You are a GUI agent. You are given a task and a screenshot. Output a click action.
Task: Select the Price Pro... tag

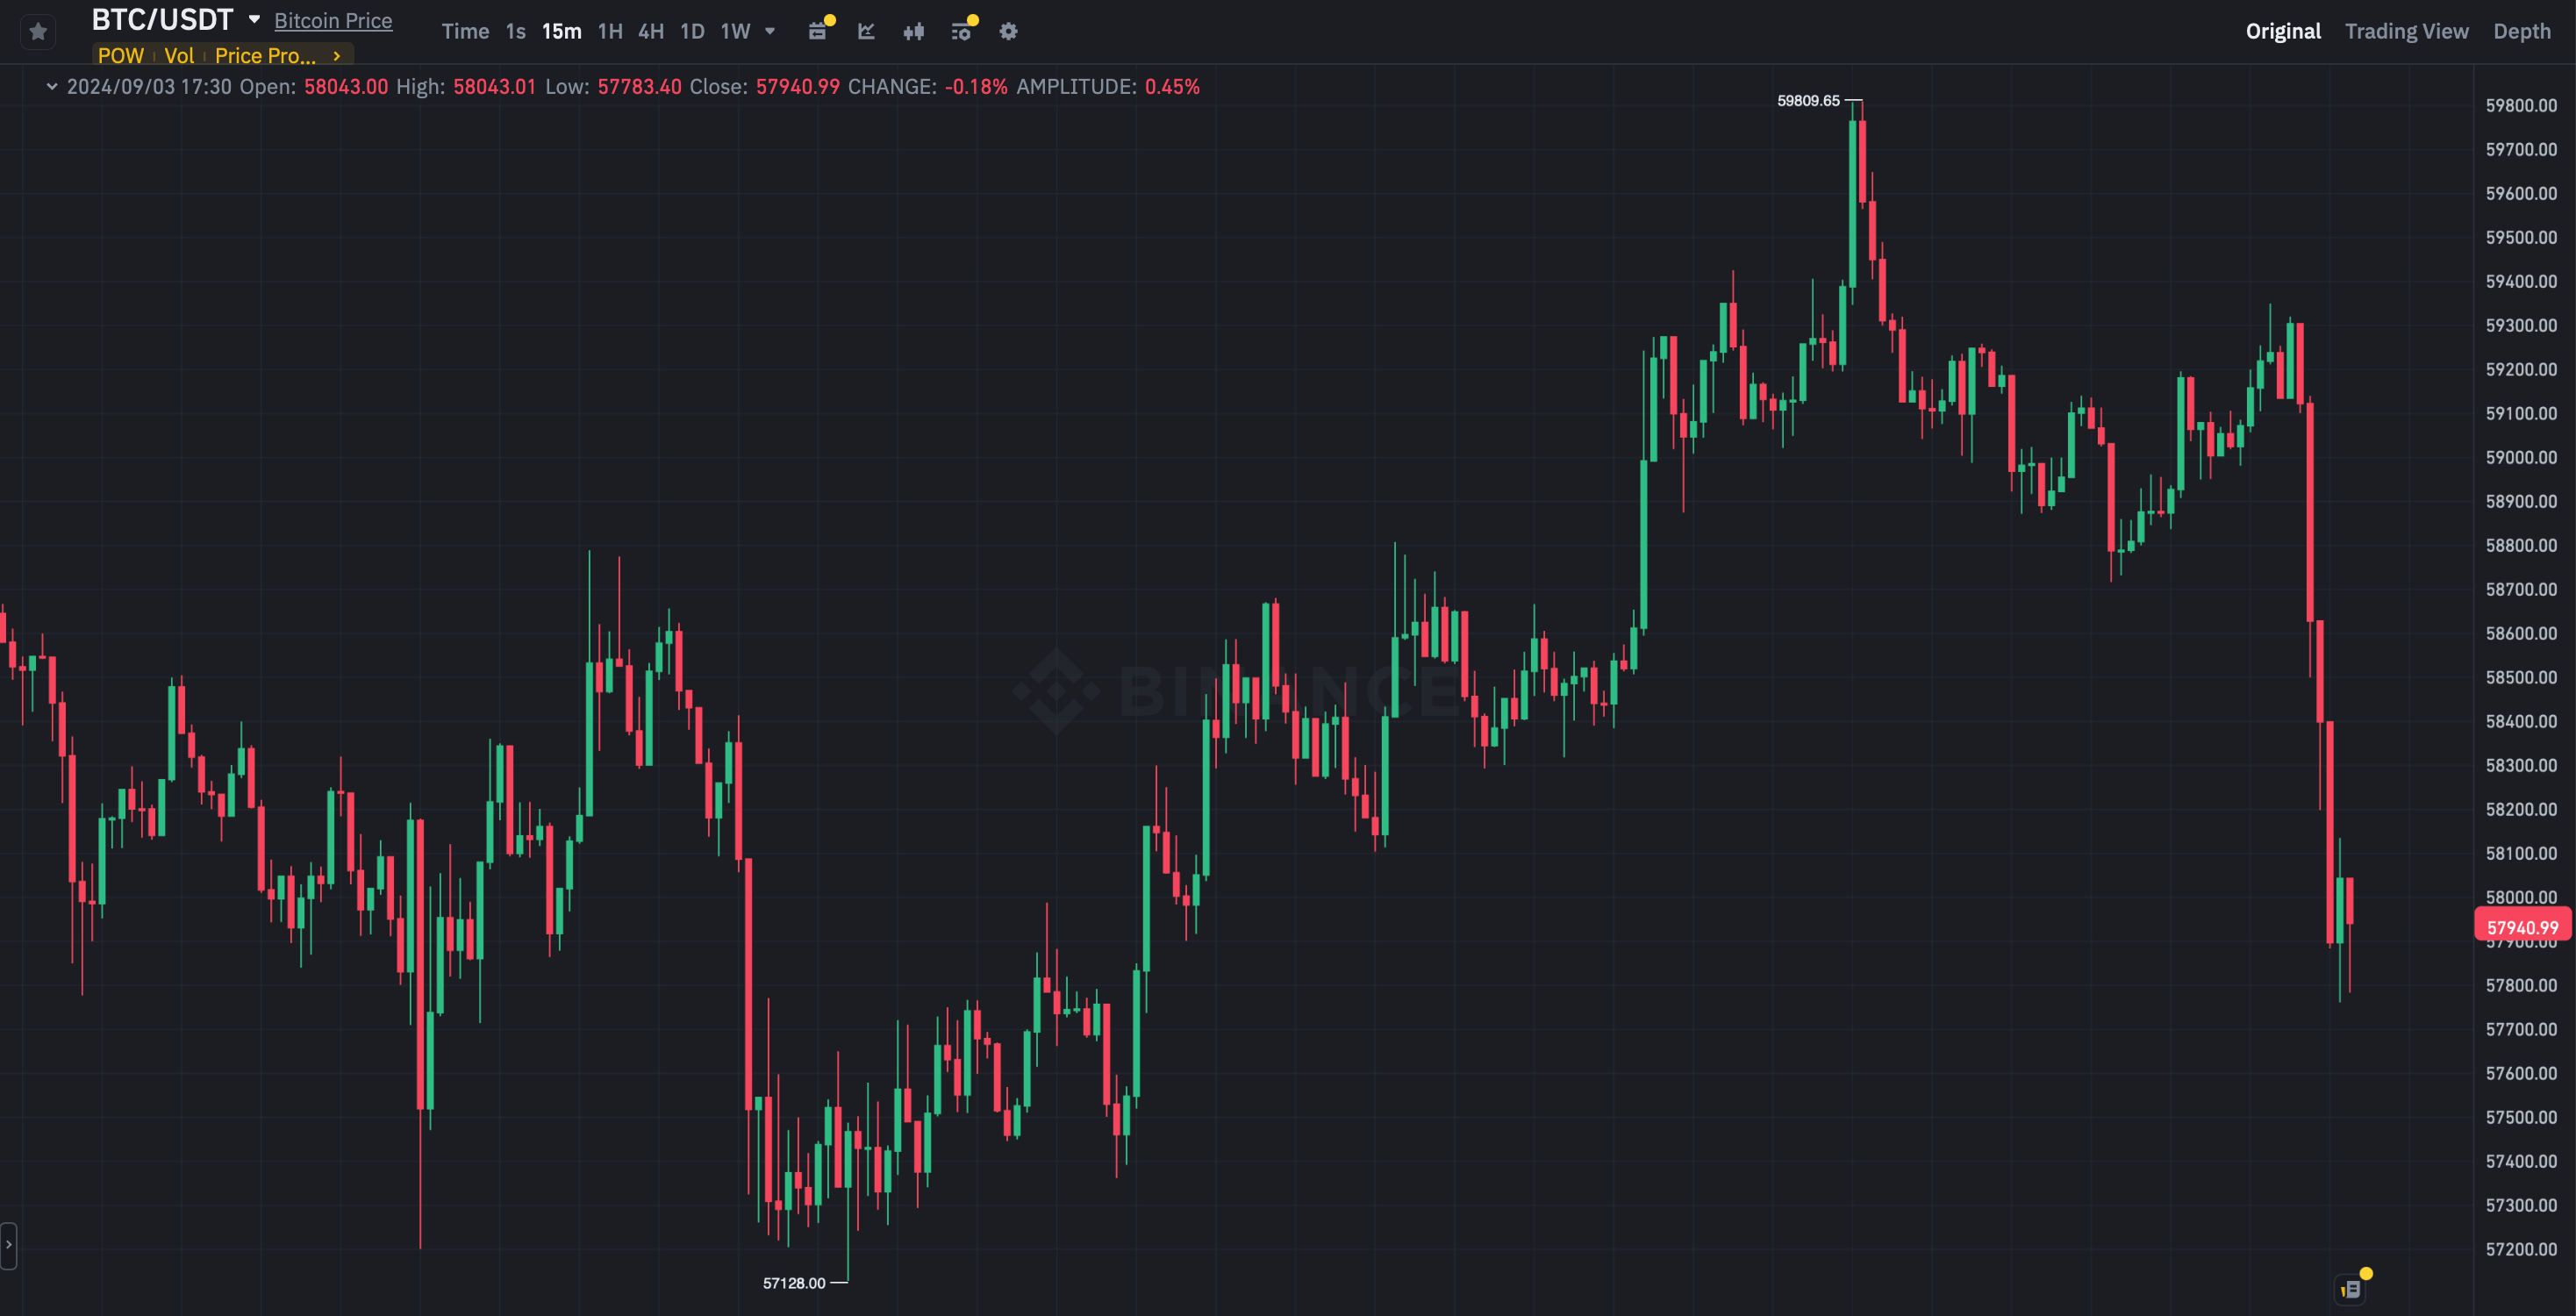[265, 56]
